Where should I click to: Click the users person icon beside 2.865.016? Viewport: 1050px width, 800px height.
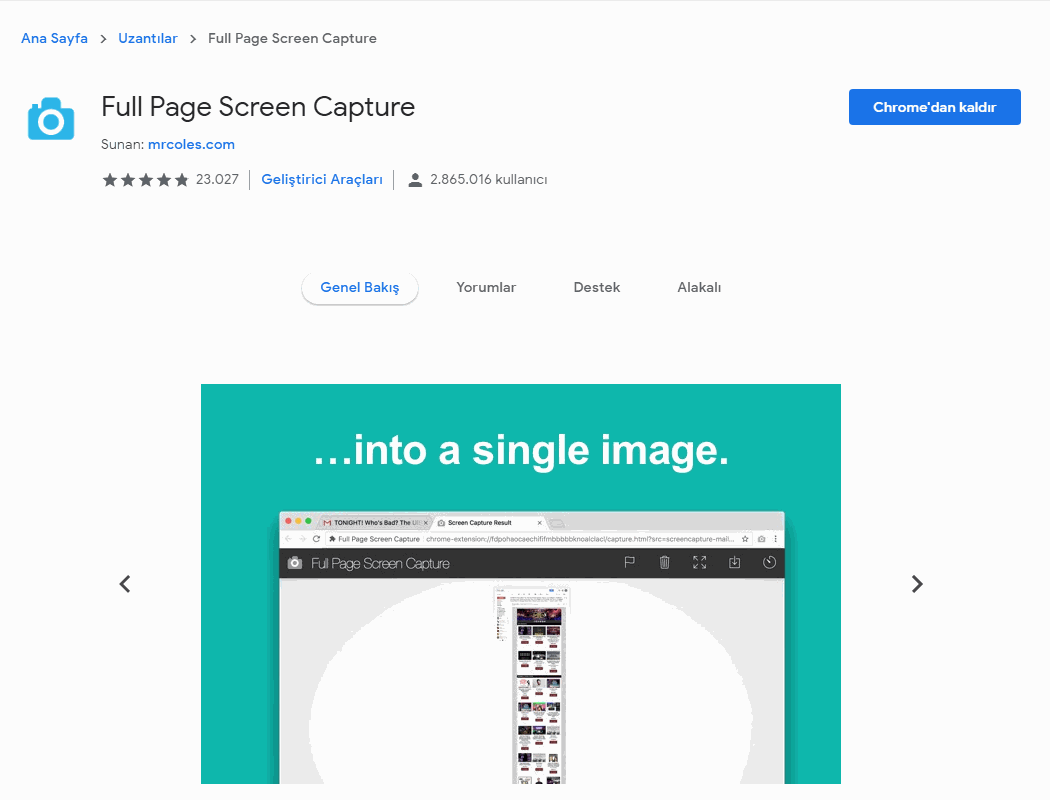(x=415, y=180)
